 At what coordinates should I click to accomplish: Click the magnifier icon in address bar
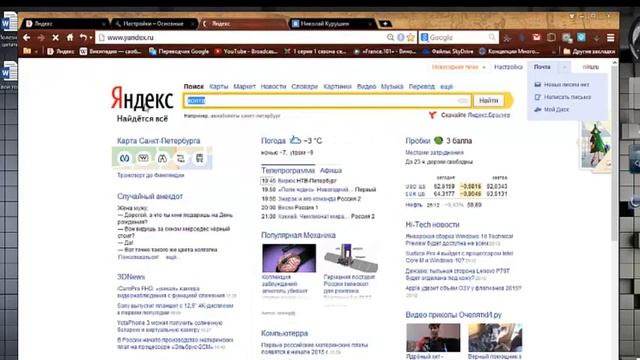pos(391,38)
